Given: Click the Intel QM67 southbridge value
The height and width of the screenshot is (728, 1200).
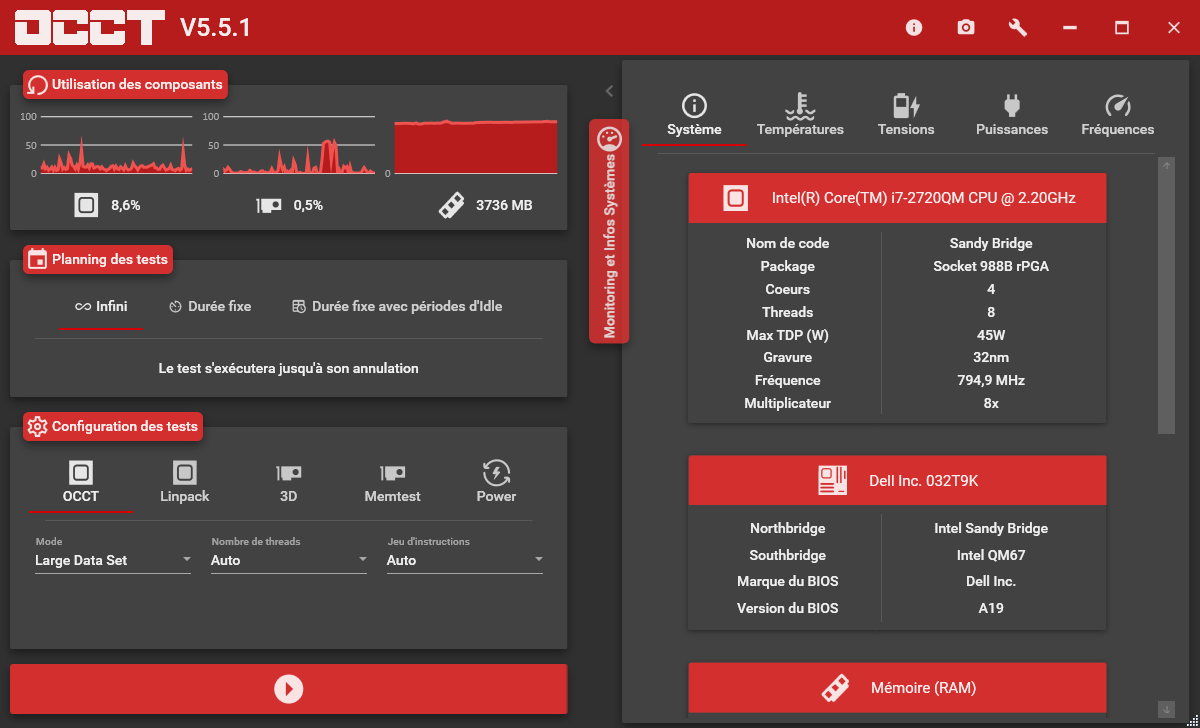Looking at the screenshot, I should pyautogui.click(x=991, y=555).
